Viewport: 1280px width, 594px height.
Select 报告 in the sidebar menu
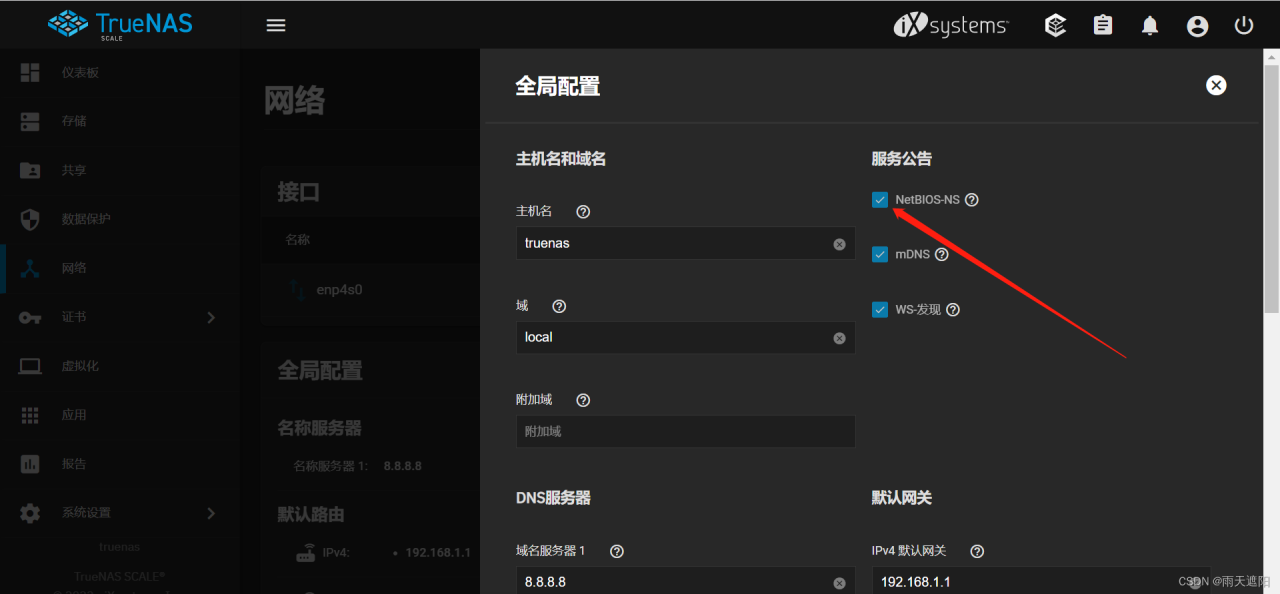[x=74, y=463]
